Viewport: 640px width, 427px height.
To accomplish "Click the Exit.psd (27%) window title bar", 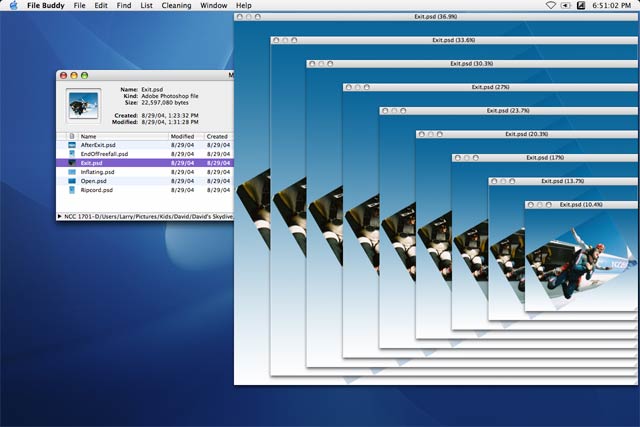I will [x=490, y=87].
